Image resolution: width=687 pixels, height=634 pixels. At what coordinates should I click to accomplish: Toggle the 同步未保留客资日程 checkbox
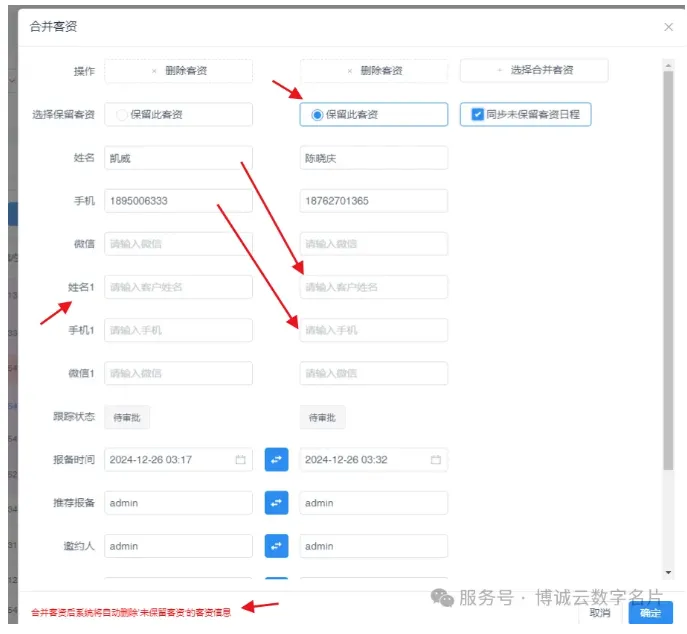click(x=477, y=115)
